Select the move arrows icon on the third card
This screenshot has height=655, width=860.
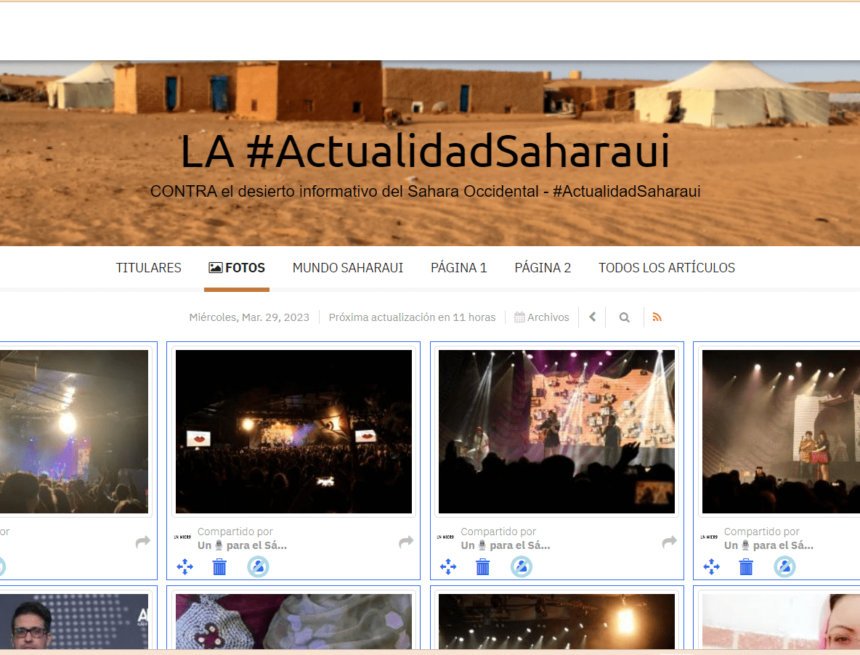(x=447, y=566)
